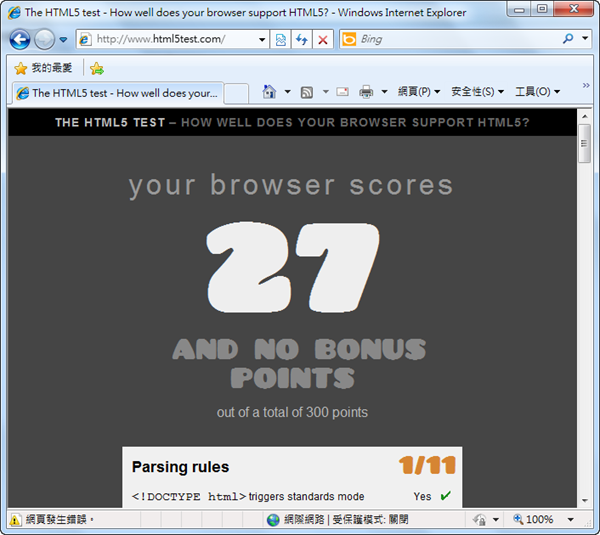Viewport: 600px width, 535px height.
Task: Click the green checkmark next to Yes
Action: [x=445, y=496]
